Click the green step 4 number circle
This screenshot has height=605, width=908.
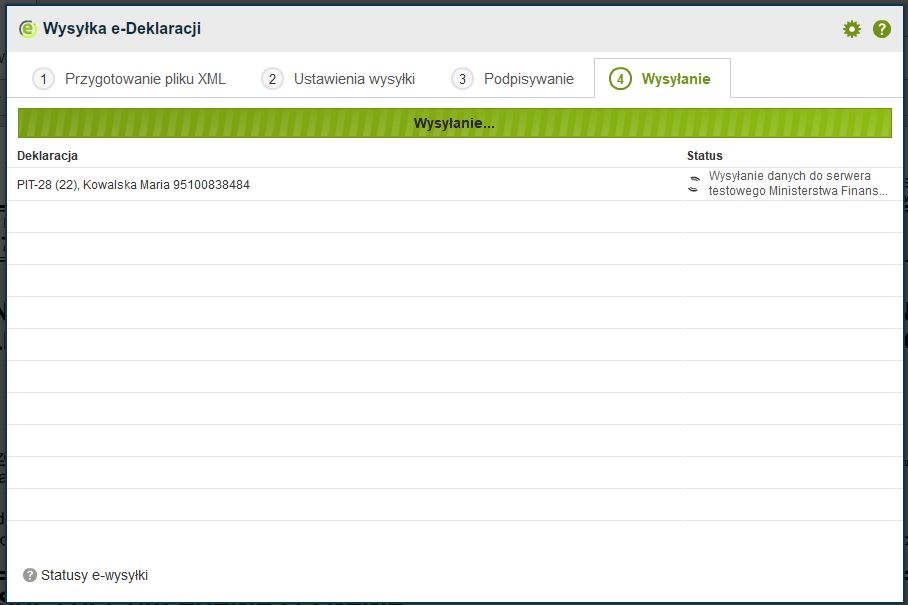620,79
